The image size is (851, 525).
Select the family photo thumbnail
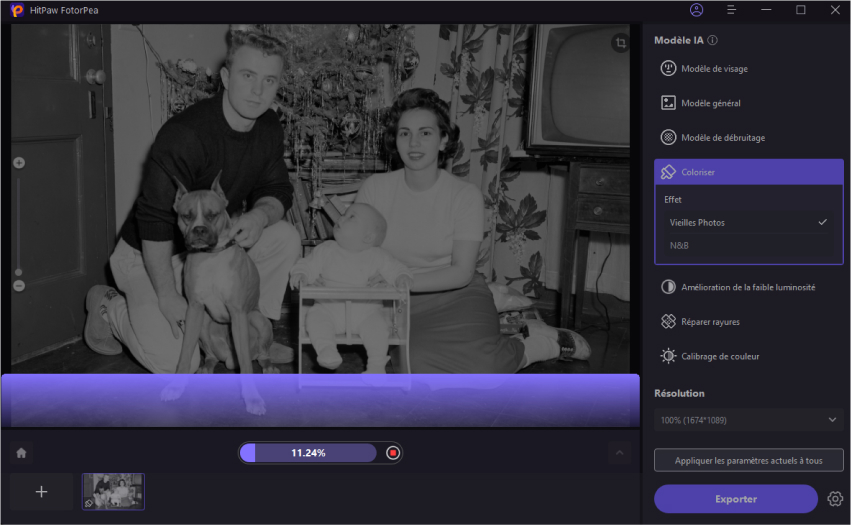point(113,492)
